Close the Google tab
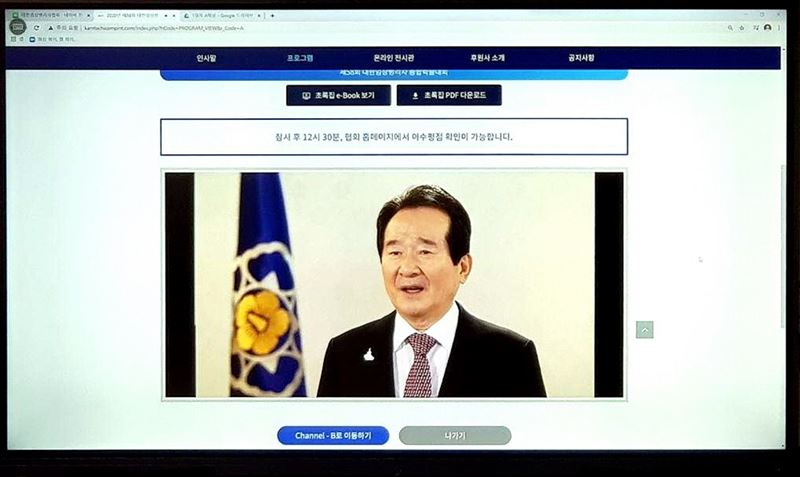Image resolution: width=800 pixels, height=477 pixels. tap(259, 16)
